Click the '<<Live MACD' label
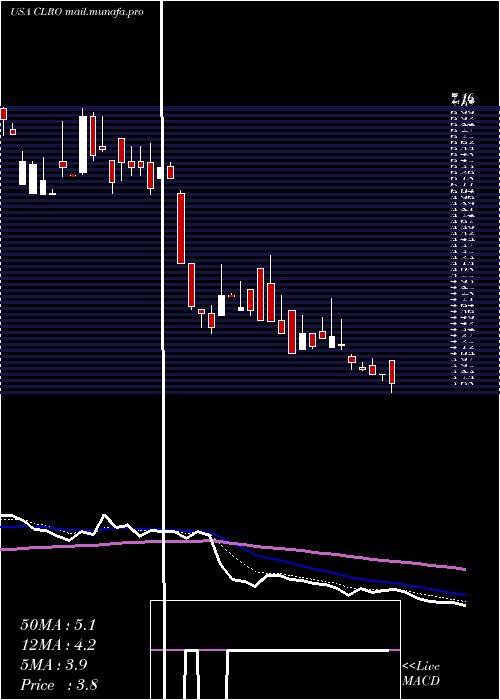Viewport: 500px width, 700px height. click(x=421, y=673)
